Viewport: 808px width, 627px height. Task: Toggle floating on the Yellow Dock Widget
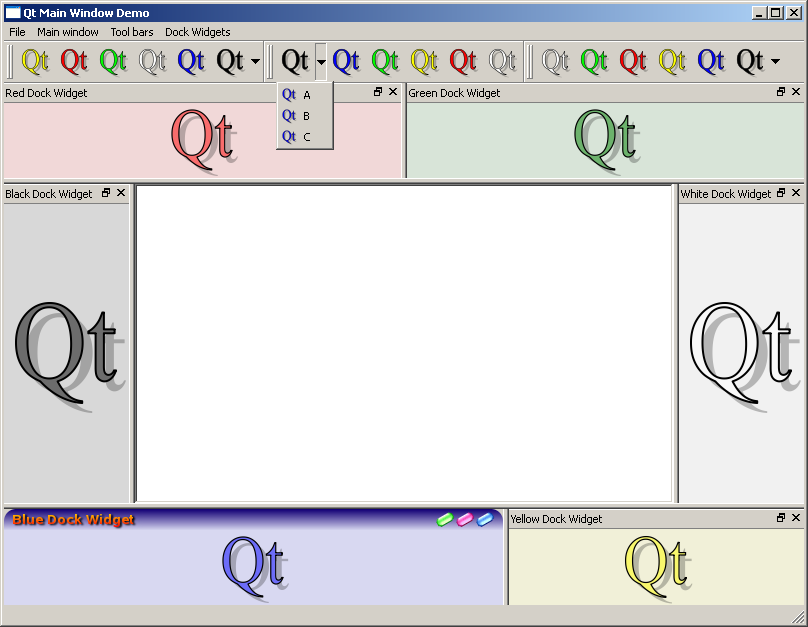click(x=781, y=518)
